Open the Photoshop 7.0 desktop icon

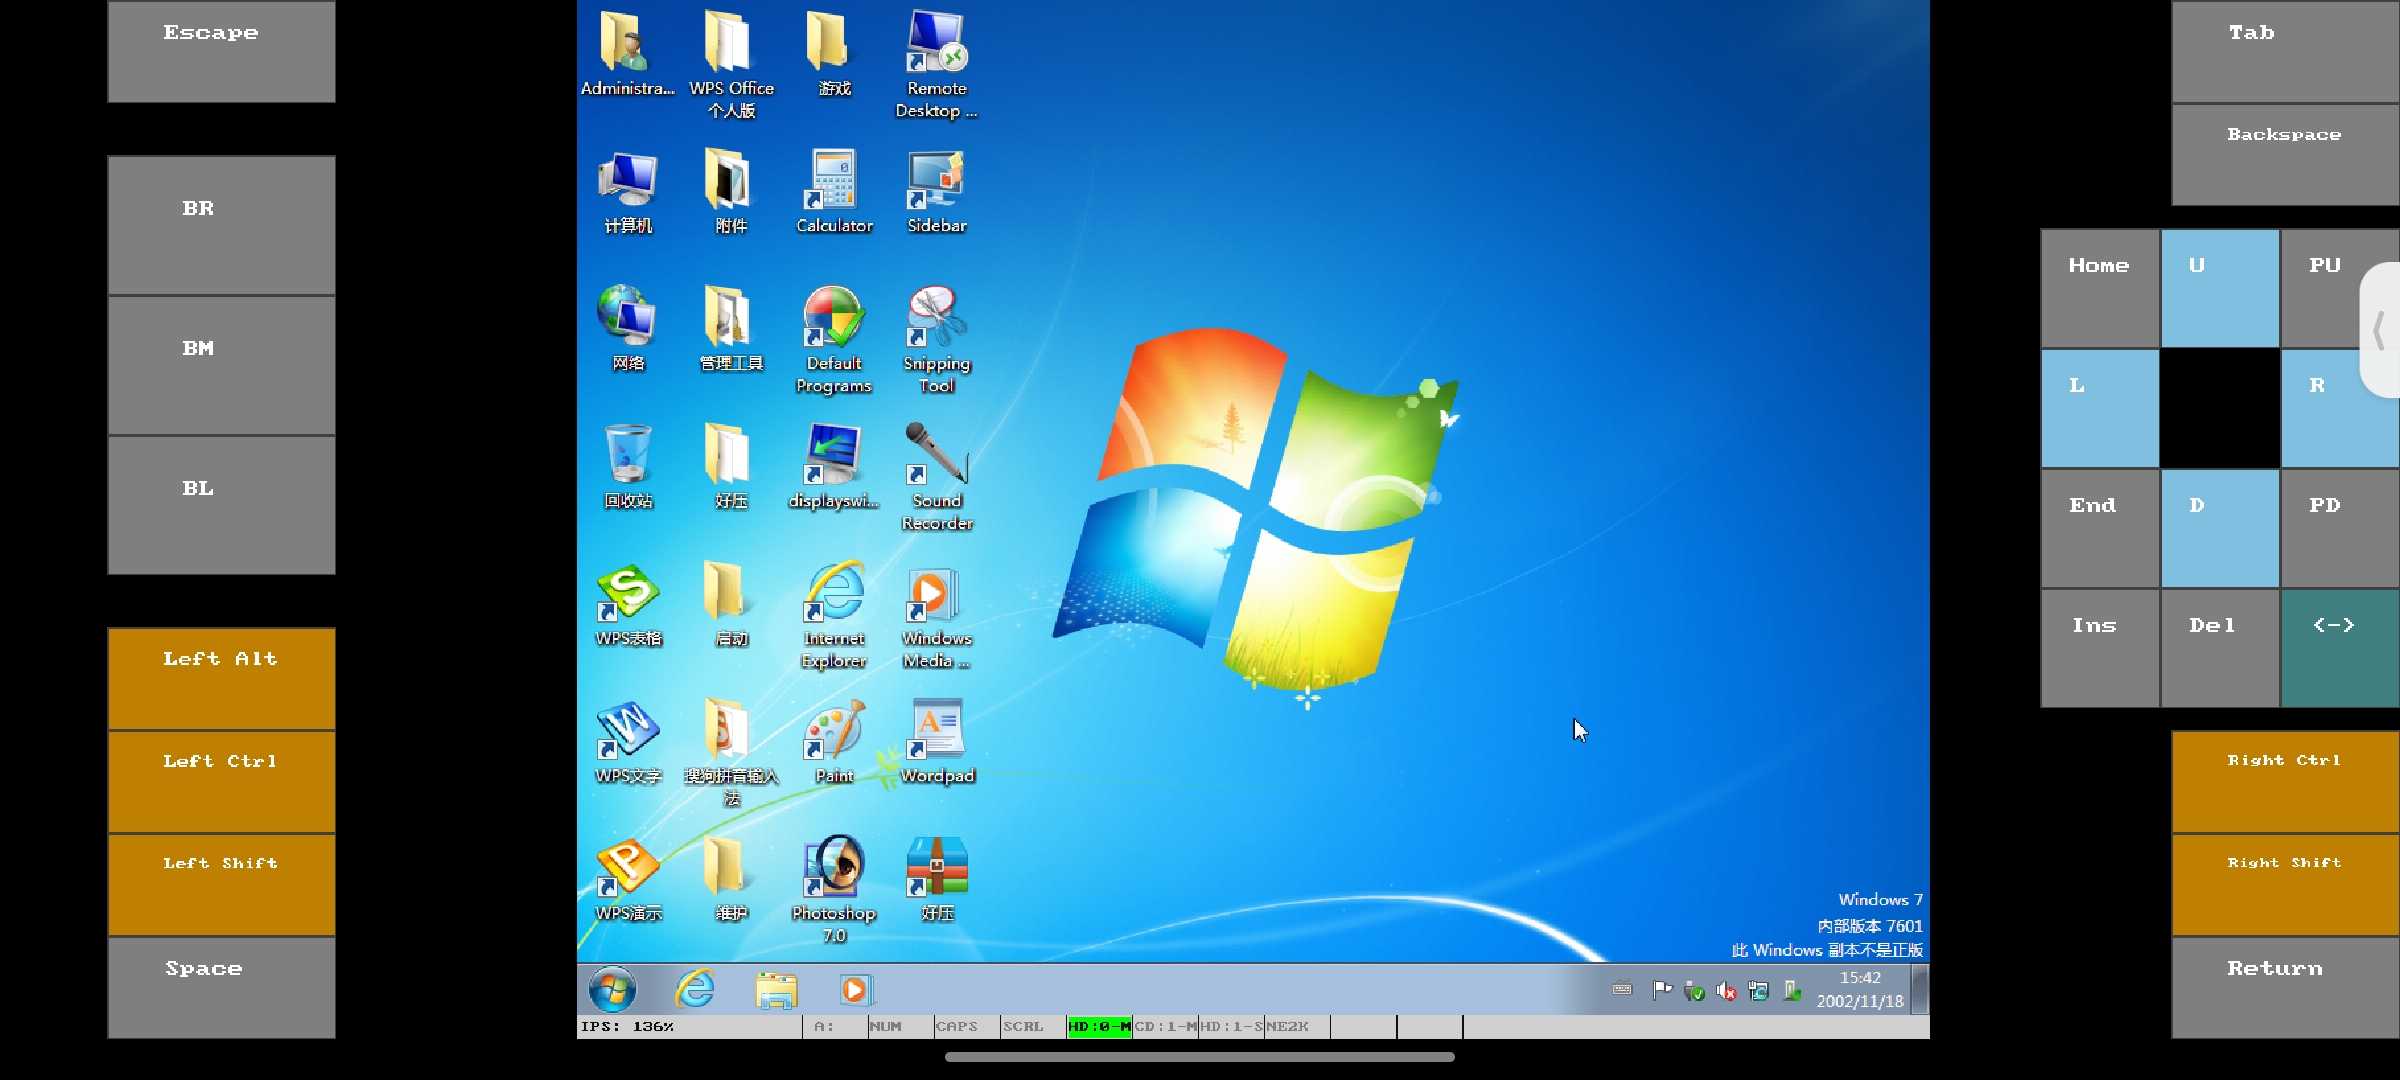click(x=834, y=868)
